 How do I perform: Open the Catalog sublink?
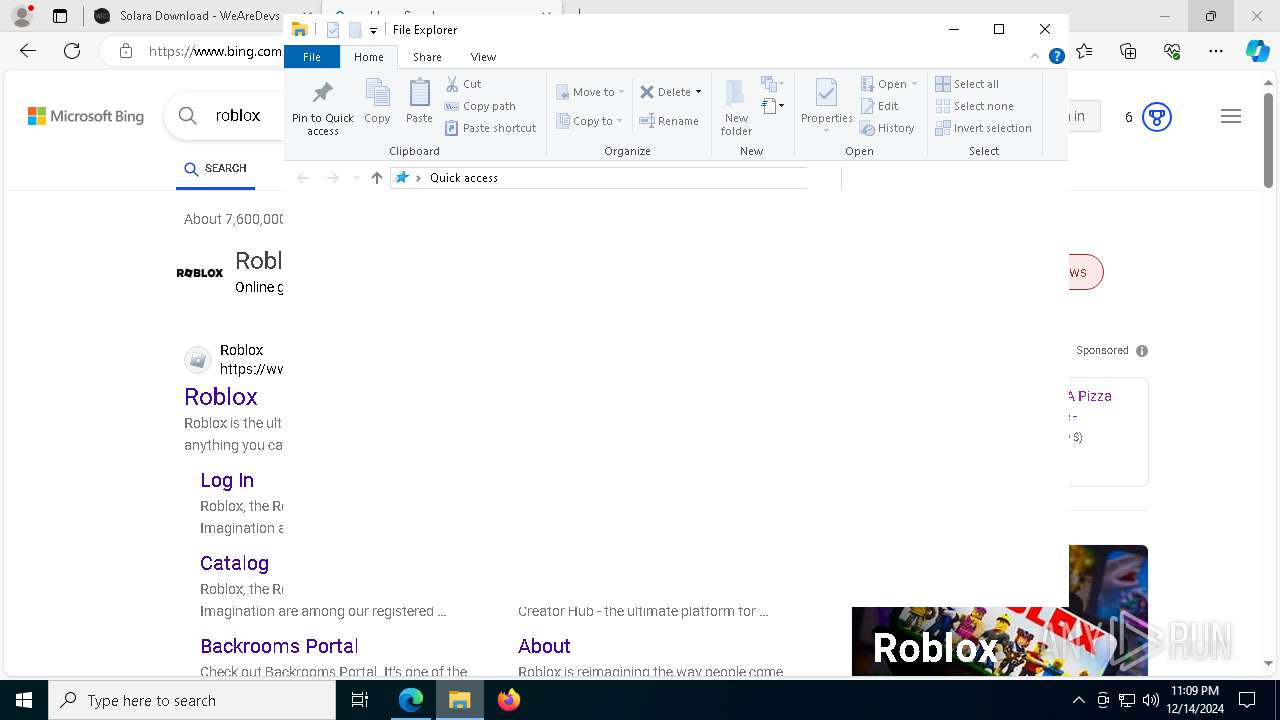pos(234,563)
